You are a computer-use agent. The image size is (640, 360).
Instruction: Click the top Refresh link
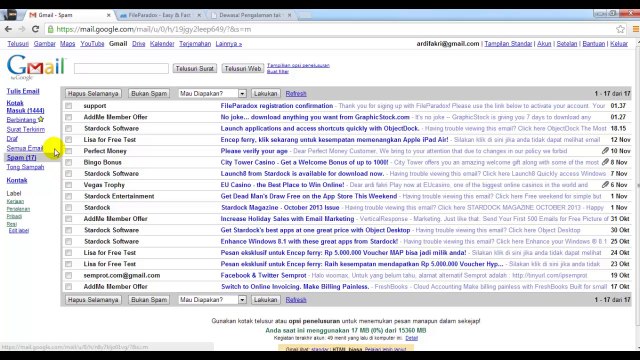tap(296, 93)
